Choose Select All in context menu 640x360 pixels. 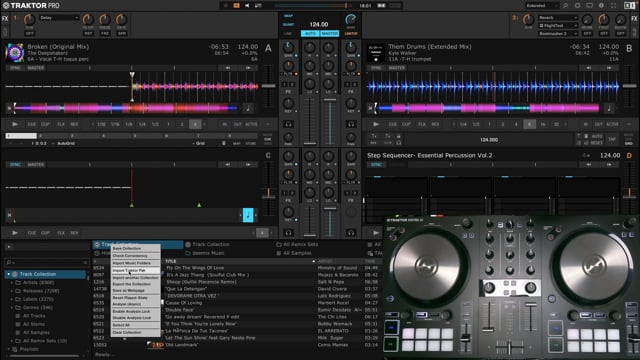(136, 325)
